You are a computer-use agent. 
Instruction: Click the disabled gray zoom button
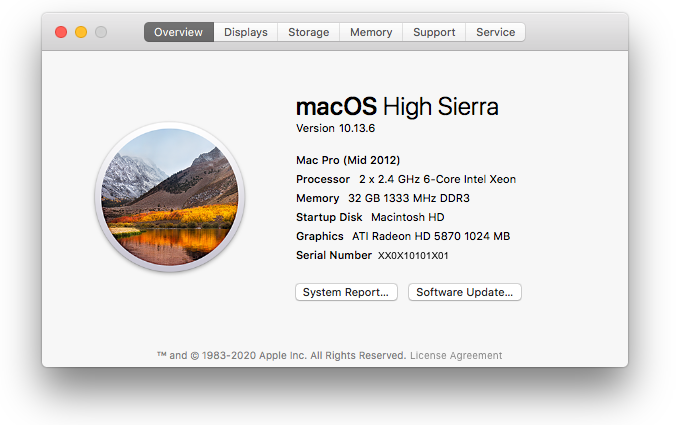coord(101,32)
